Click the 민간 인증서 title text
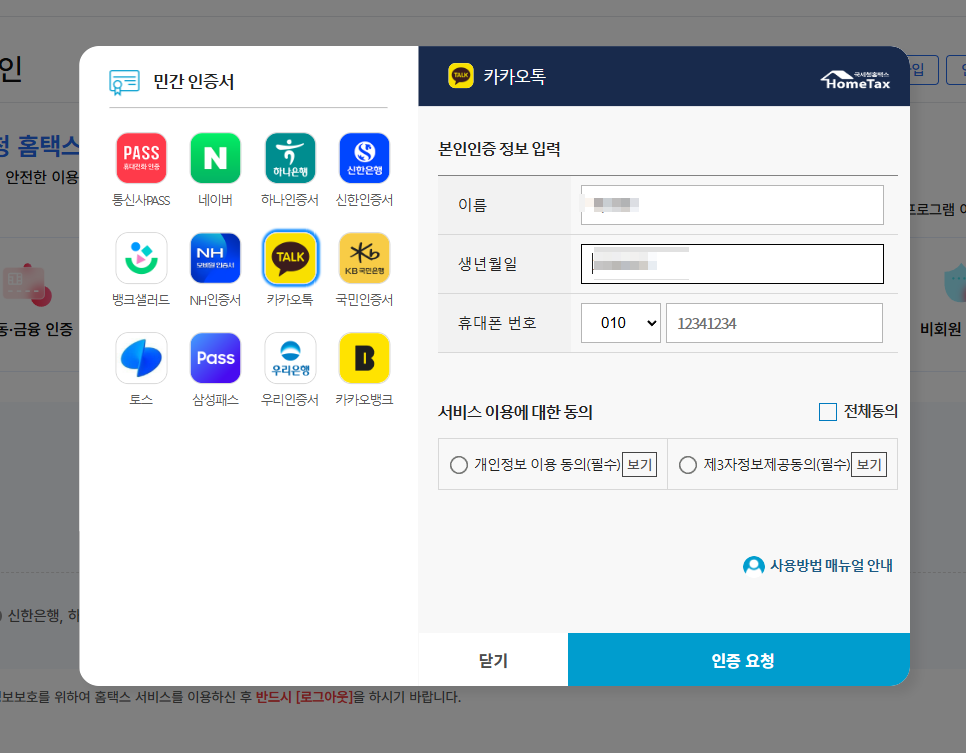Screen dimensions: 966x753 pos(193,82)
